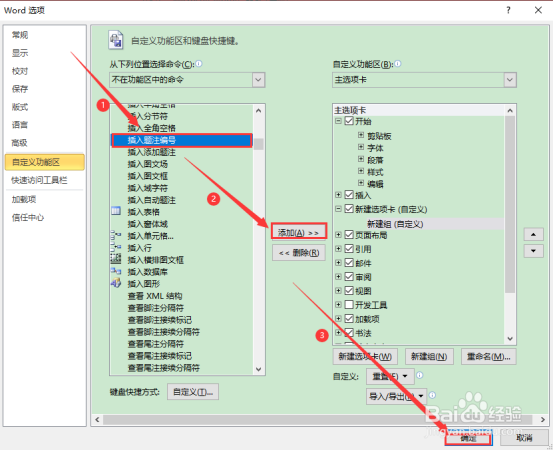Click keyboard shortcut 自定义(T)... button
The width and height of the screenshot is (554, 451).
click(193, 392)
